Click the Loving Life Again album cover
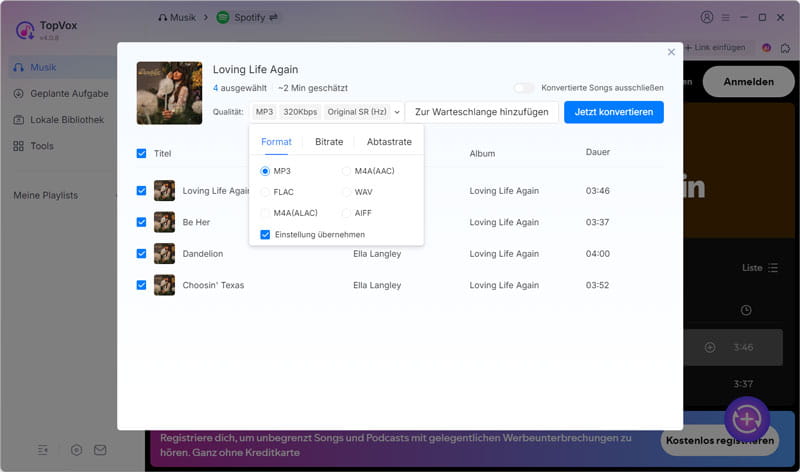The width and height of the screenshot is (800, 472). [x=169, y=93]
